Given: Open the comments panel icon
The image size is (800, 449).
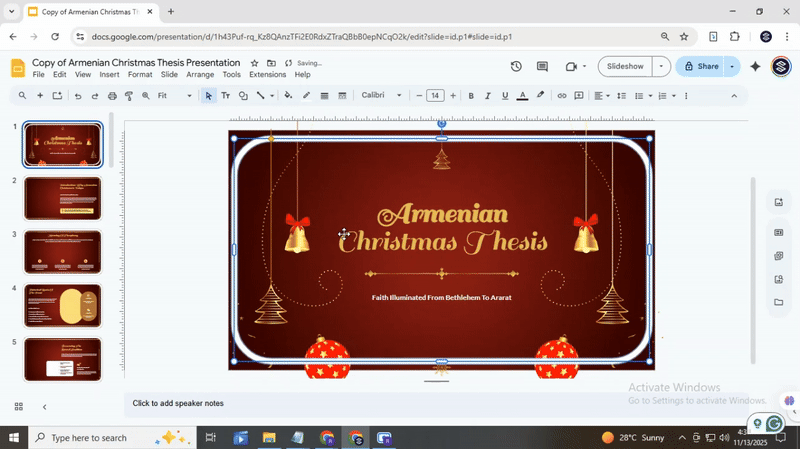Looking at the screenshot, I should click(543, 66).
